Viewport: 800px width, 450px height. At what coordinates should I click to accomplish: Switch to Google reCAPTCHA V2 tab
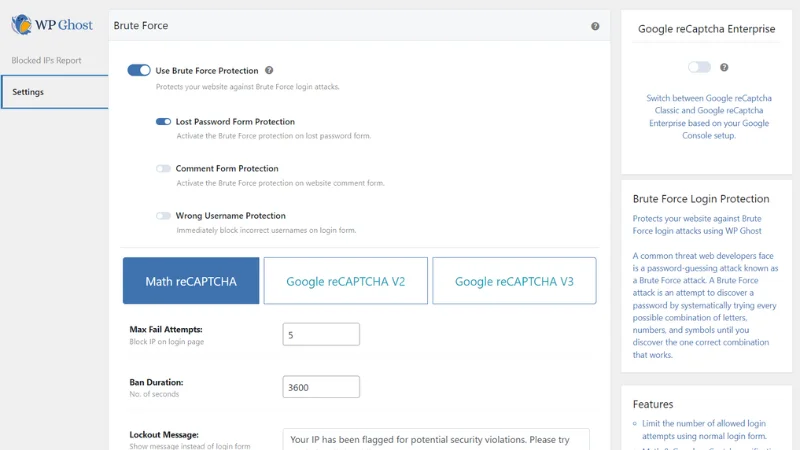pyautogui.click(x=345, y=281)
